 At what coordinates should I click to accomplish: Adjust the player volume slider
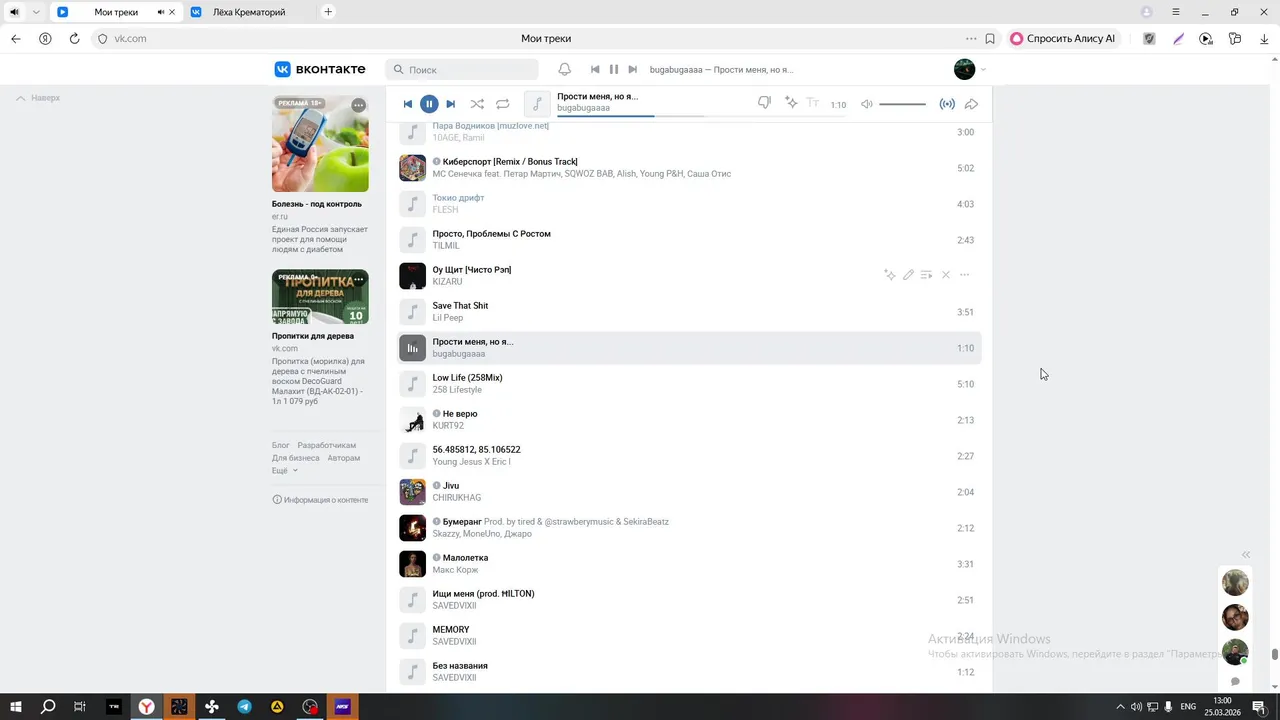[903, 104]
